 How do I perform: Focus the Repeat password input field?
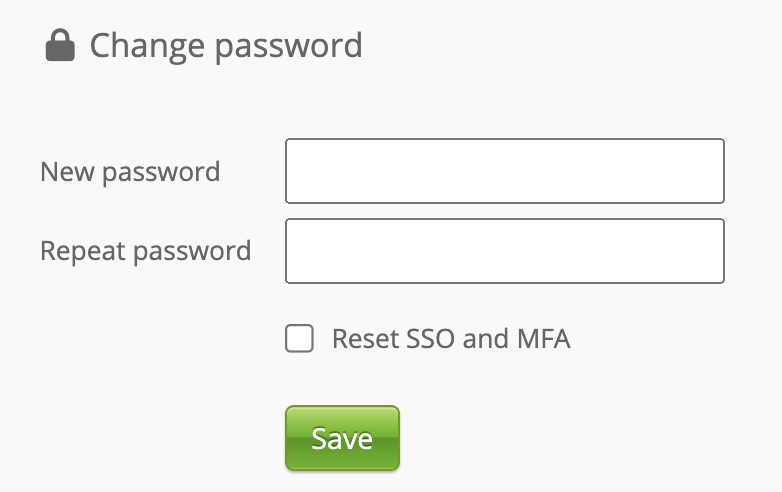tap(504, 251)
